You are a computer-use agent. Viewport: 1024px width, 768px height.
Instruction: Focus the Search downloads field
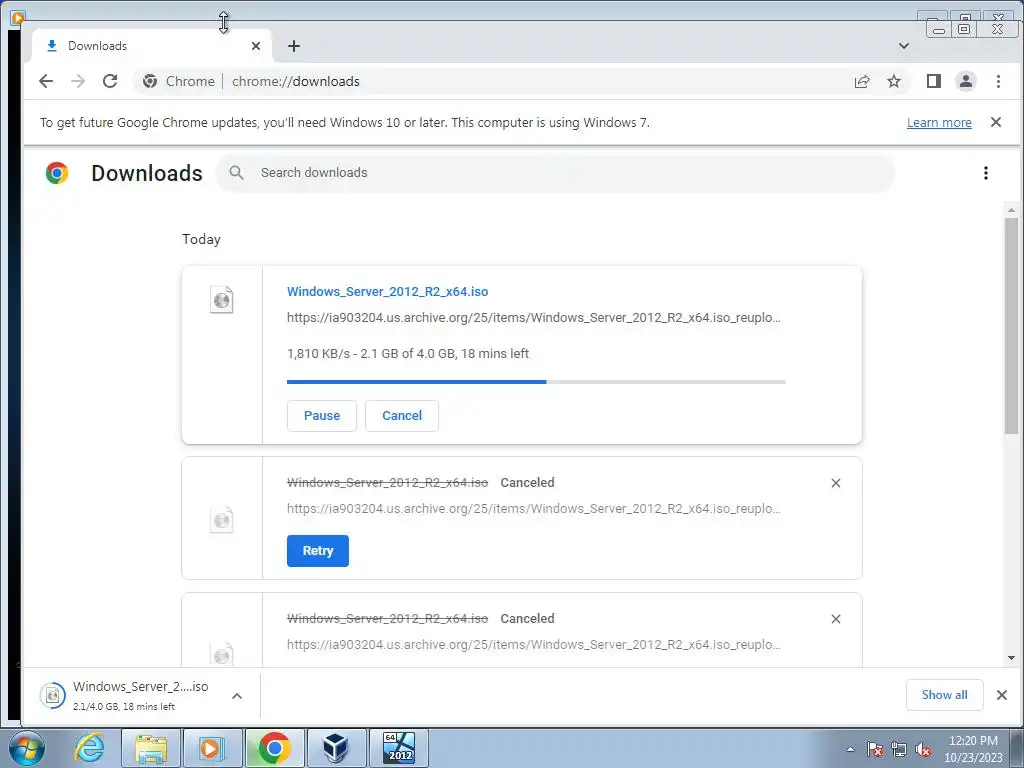pos(555,173)
